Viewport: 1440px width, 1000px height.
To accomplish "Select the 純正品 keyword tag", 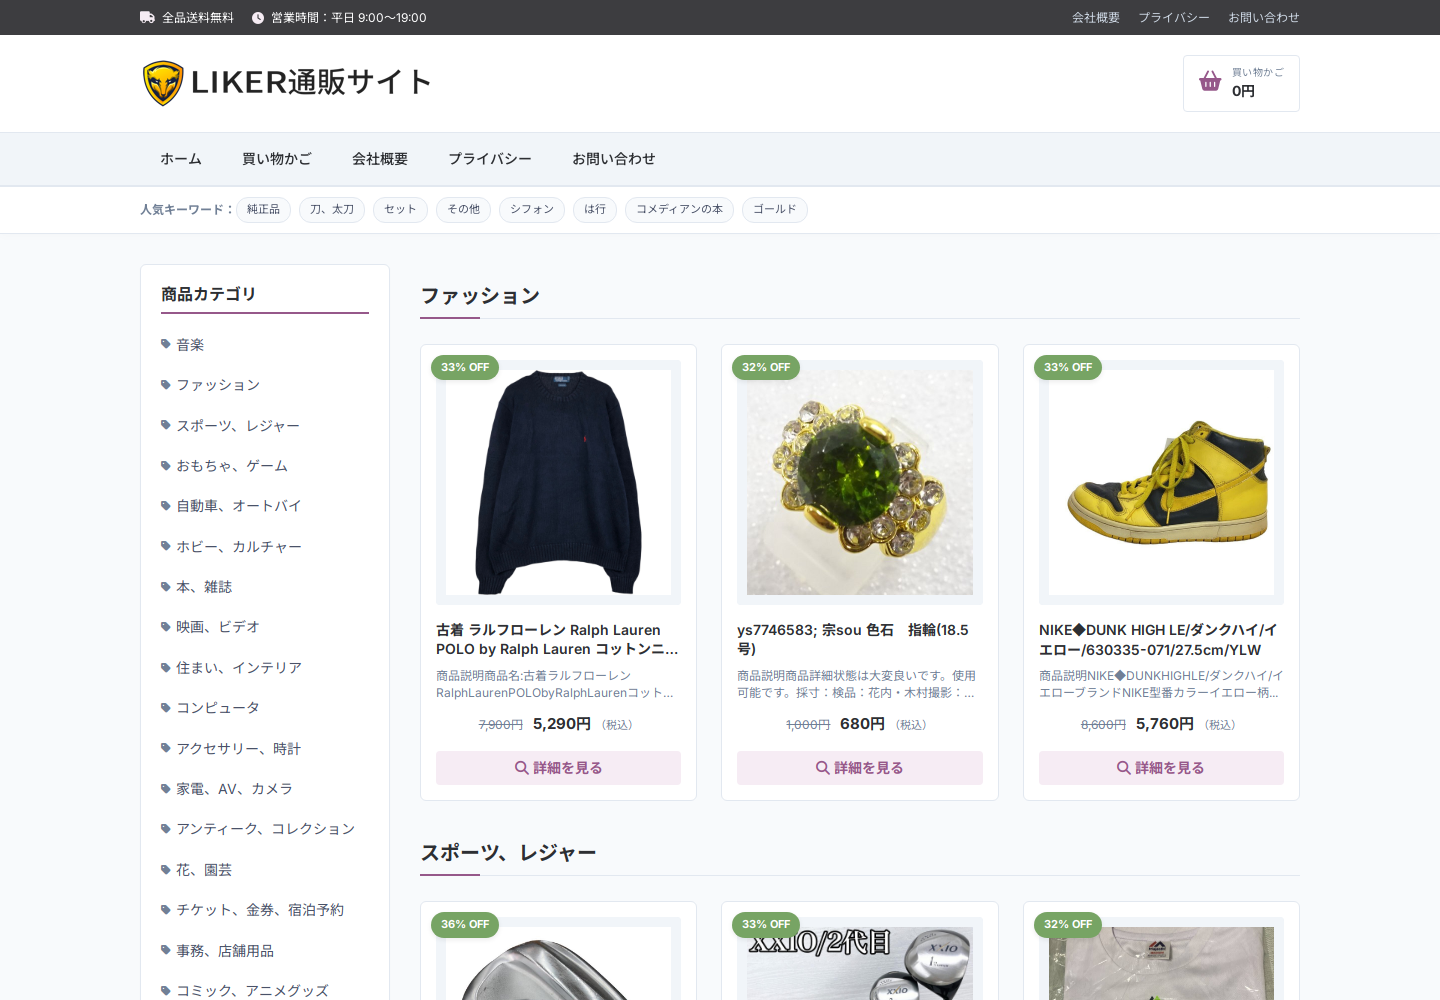I will 264,210.
